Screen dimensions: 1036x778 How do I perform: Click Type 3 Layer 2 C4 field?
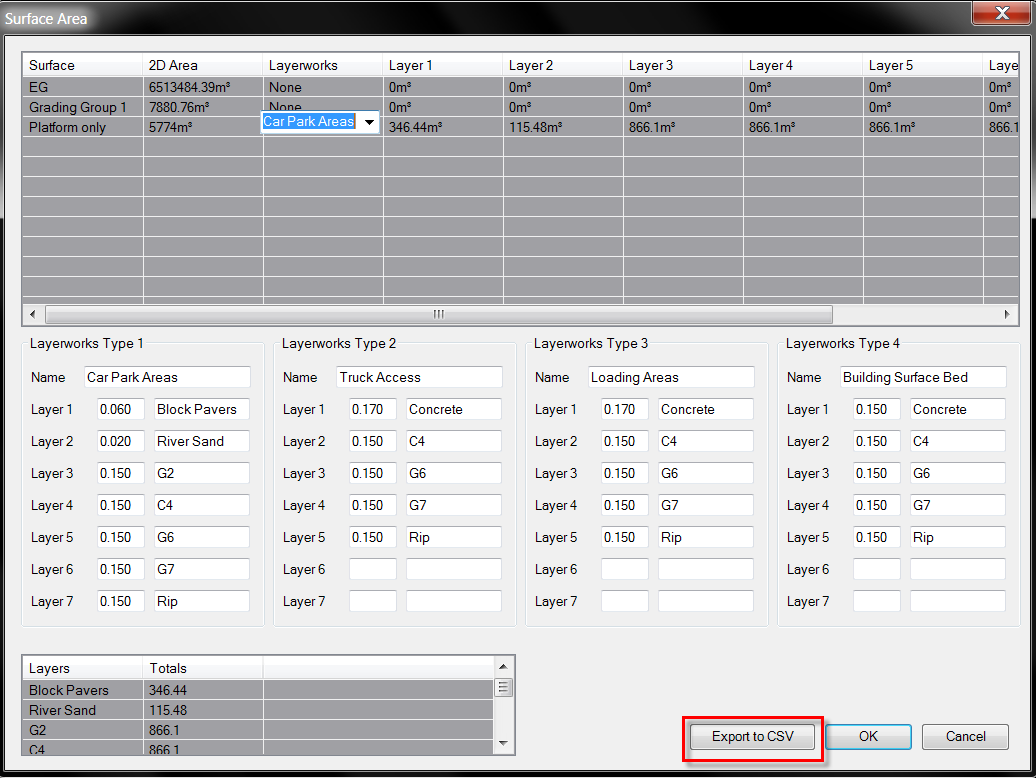pos(706,441)
